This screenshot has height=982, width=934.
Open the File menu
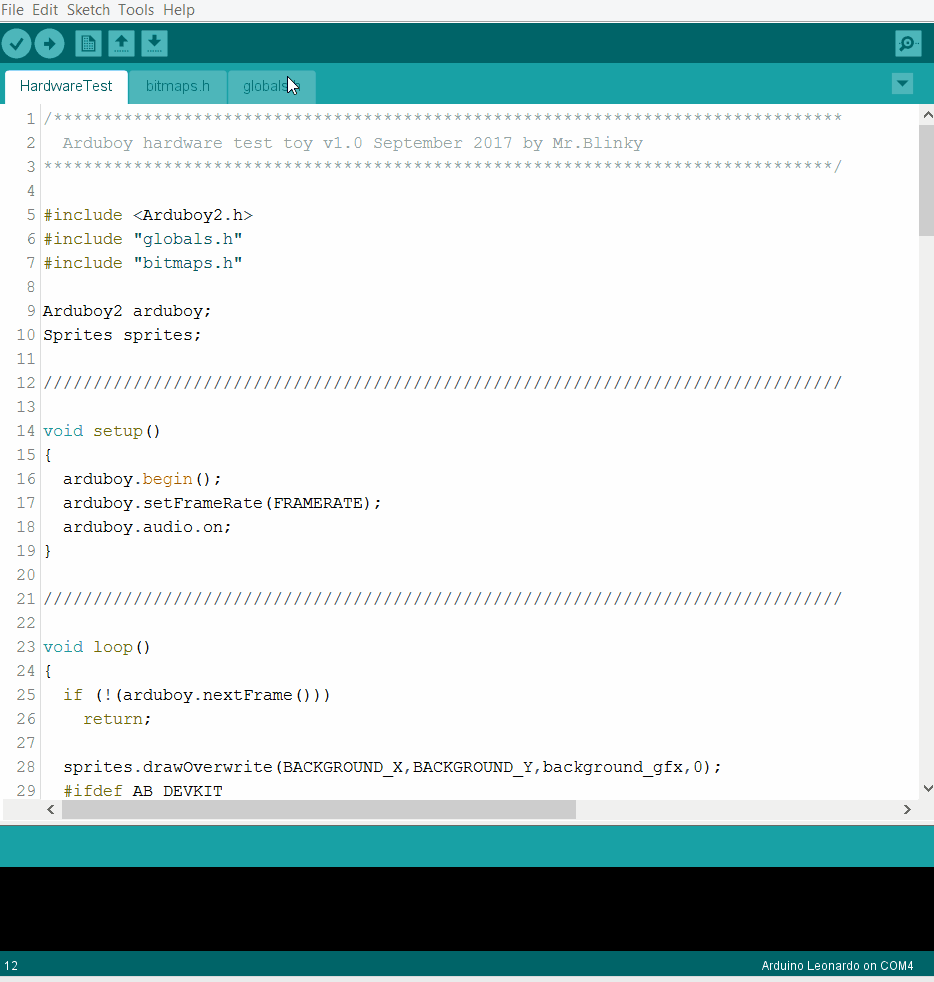(13, 10)
